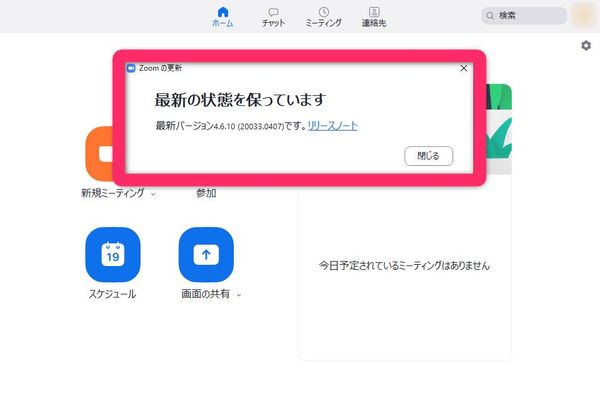Start a 新規ミーティング with orange icon
This screenshot has height=413, width=600.
pos(99,153)
